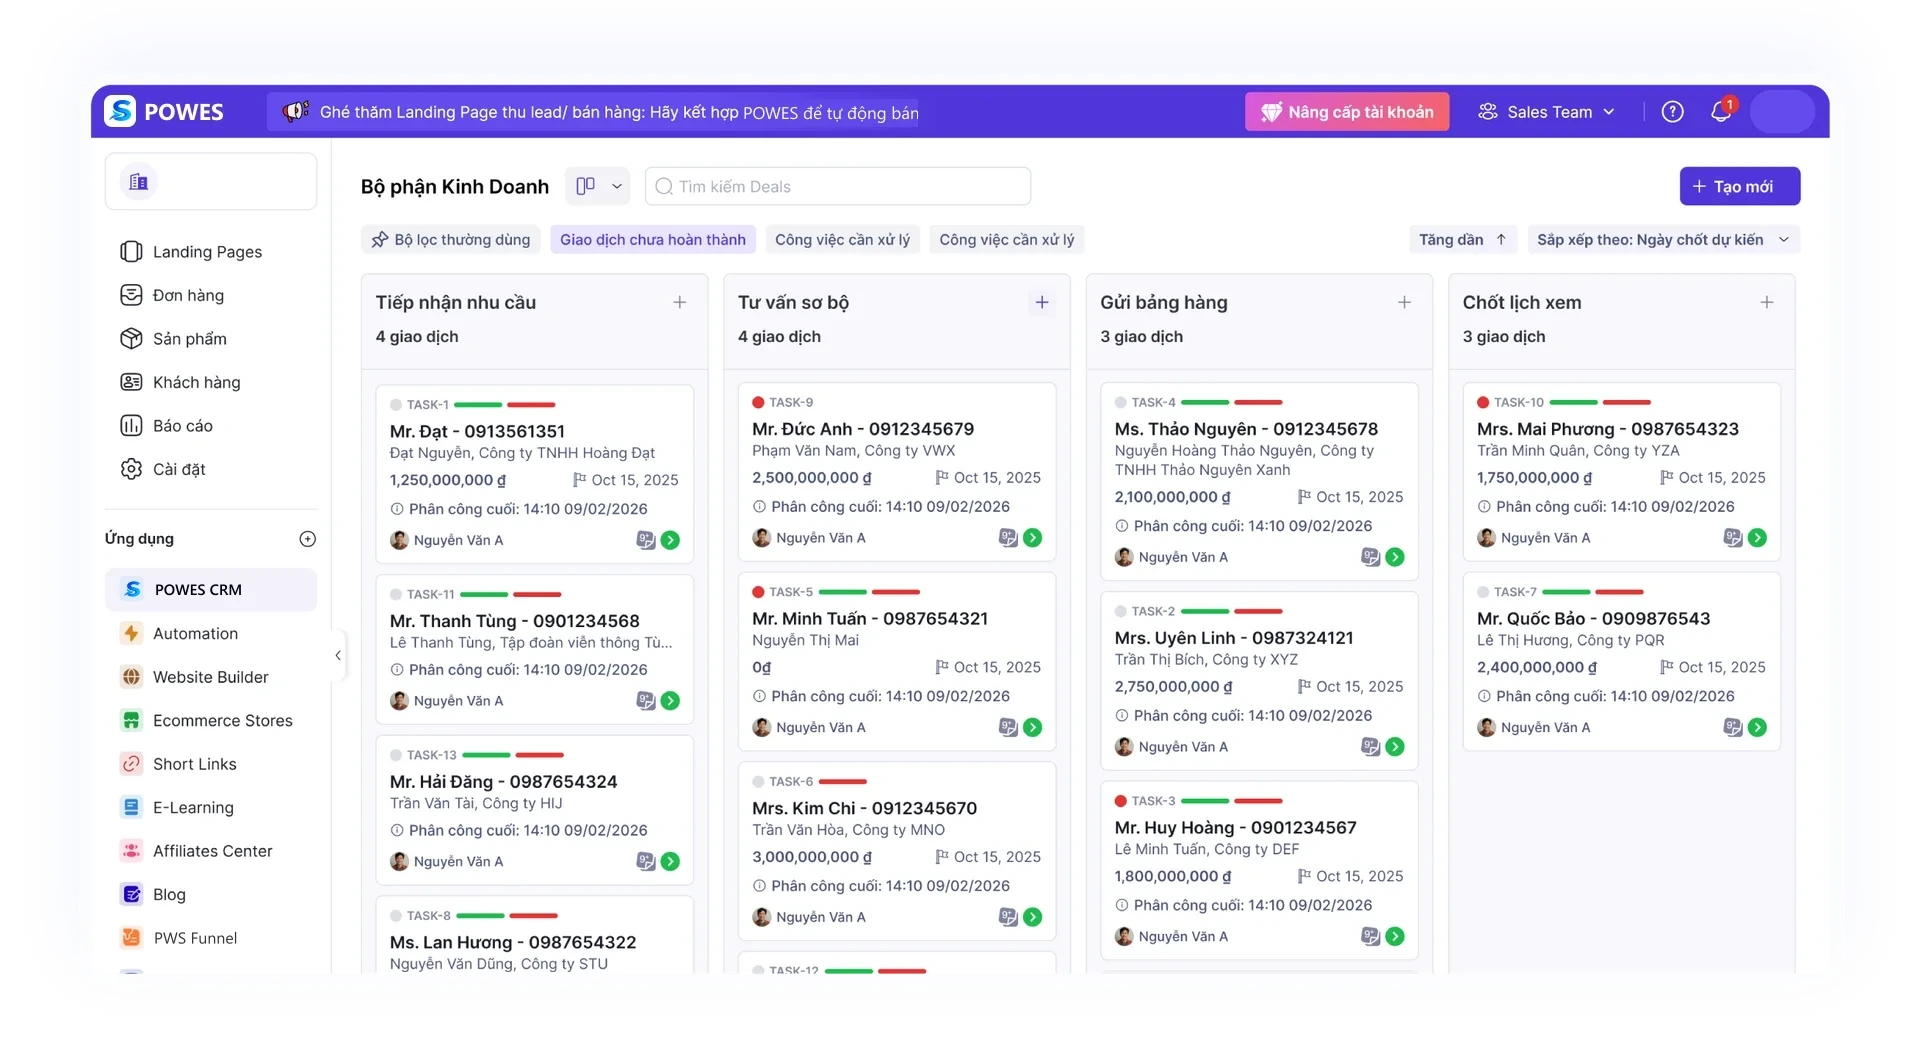This screenshot has height=1059, width=1920.
Task: Open the help question mark icon
Action: 1672,112
